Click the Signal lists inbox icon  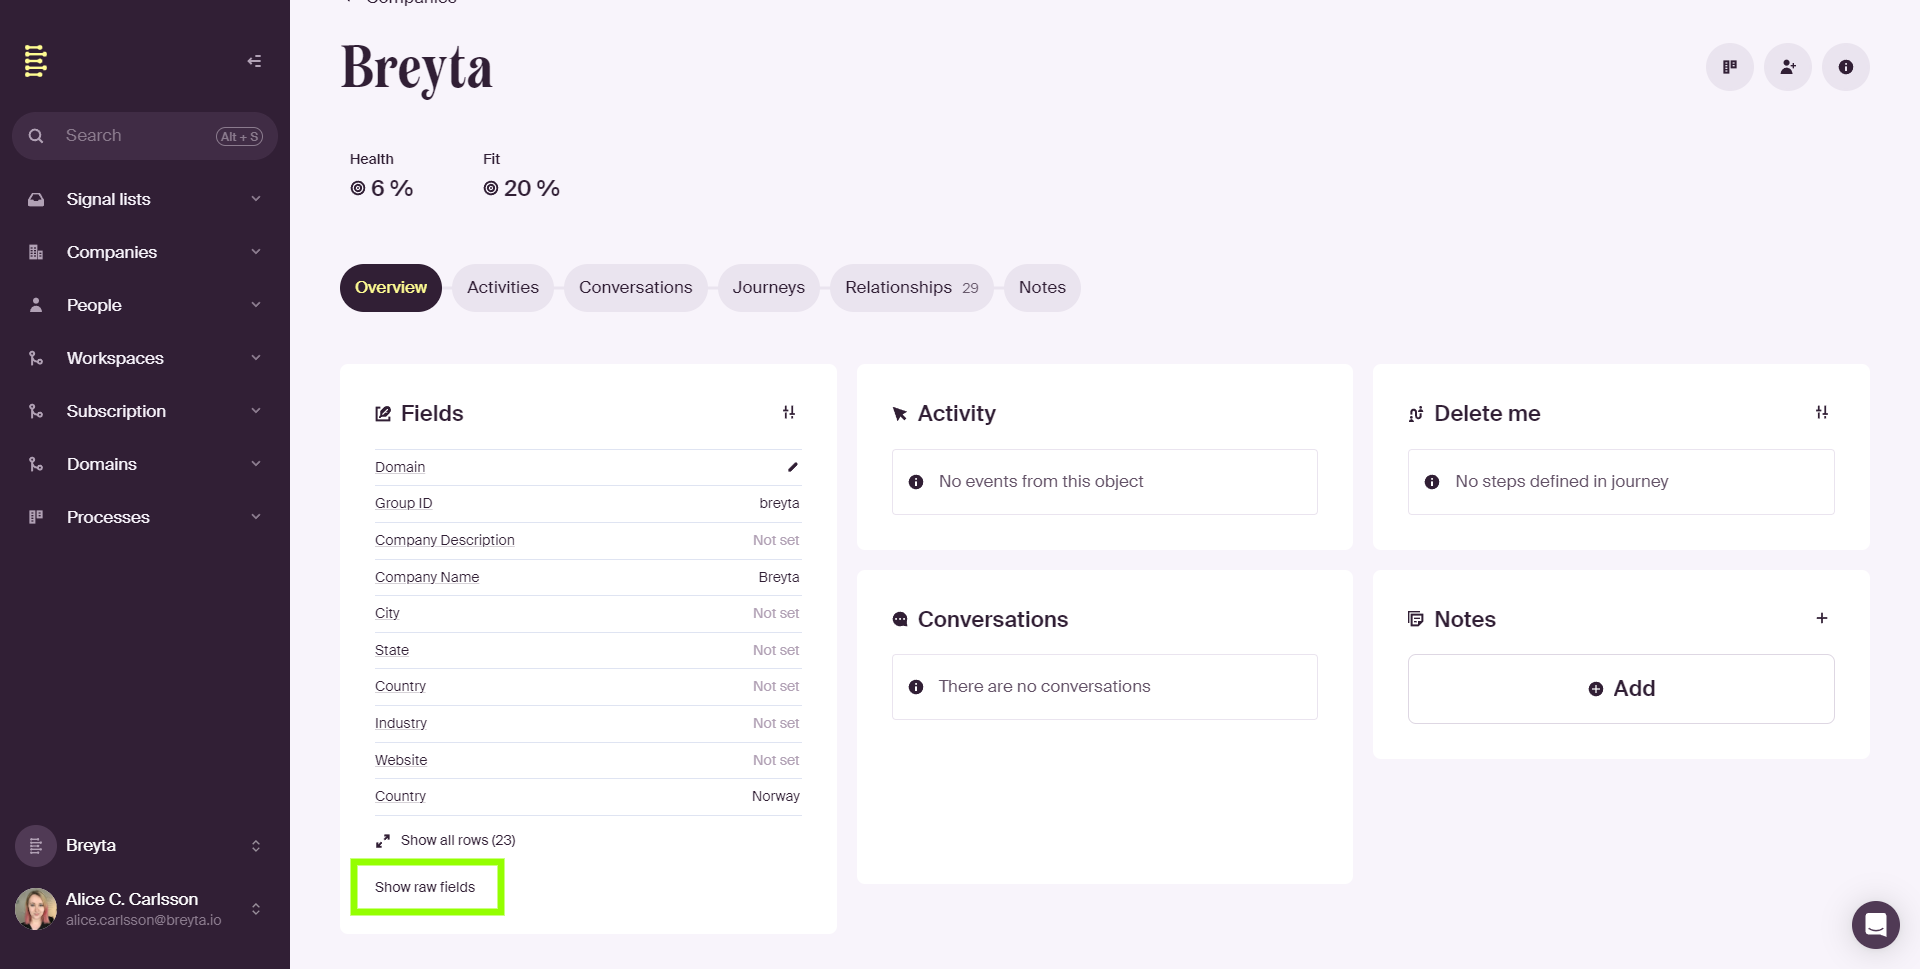36,199
